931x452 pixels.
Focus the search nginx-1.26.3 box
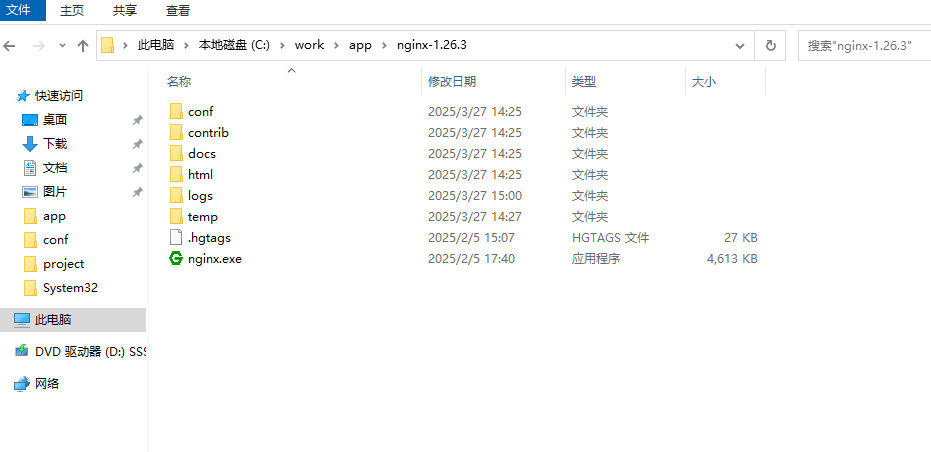click(864, 46)
